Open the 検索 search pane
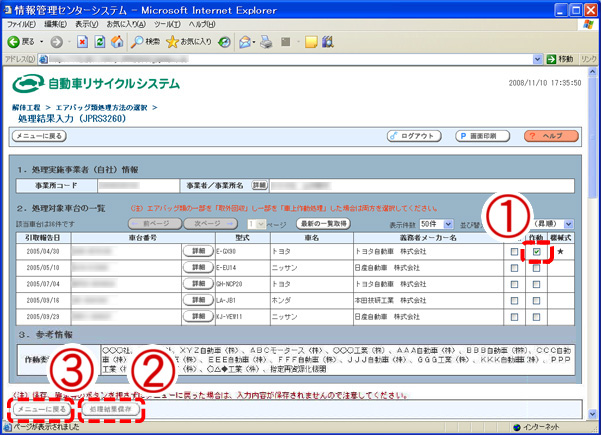This screenshot has height=435, width=601. click(145, 42)
